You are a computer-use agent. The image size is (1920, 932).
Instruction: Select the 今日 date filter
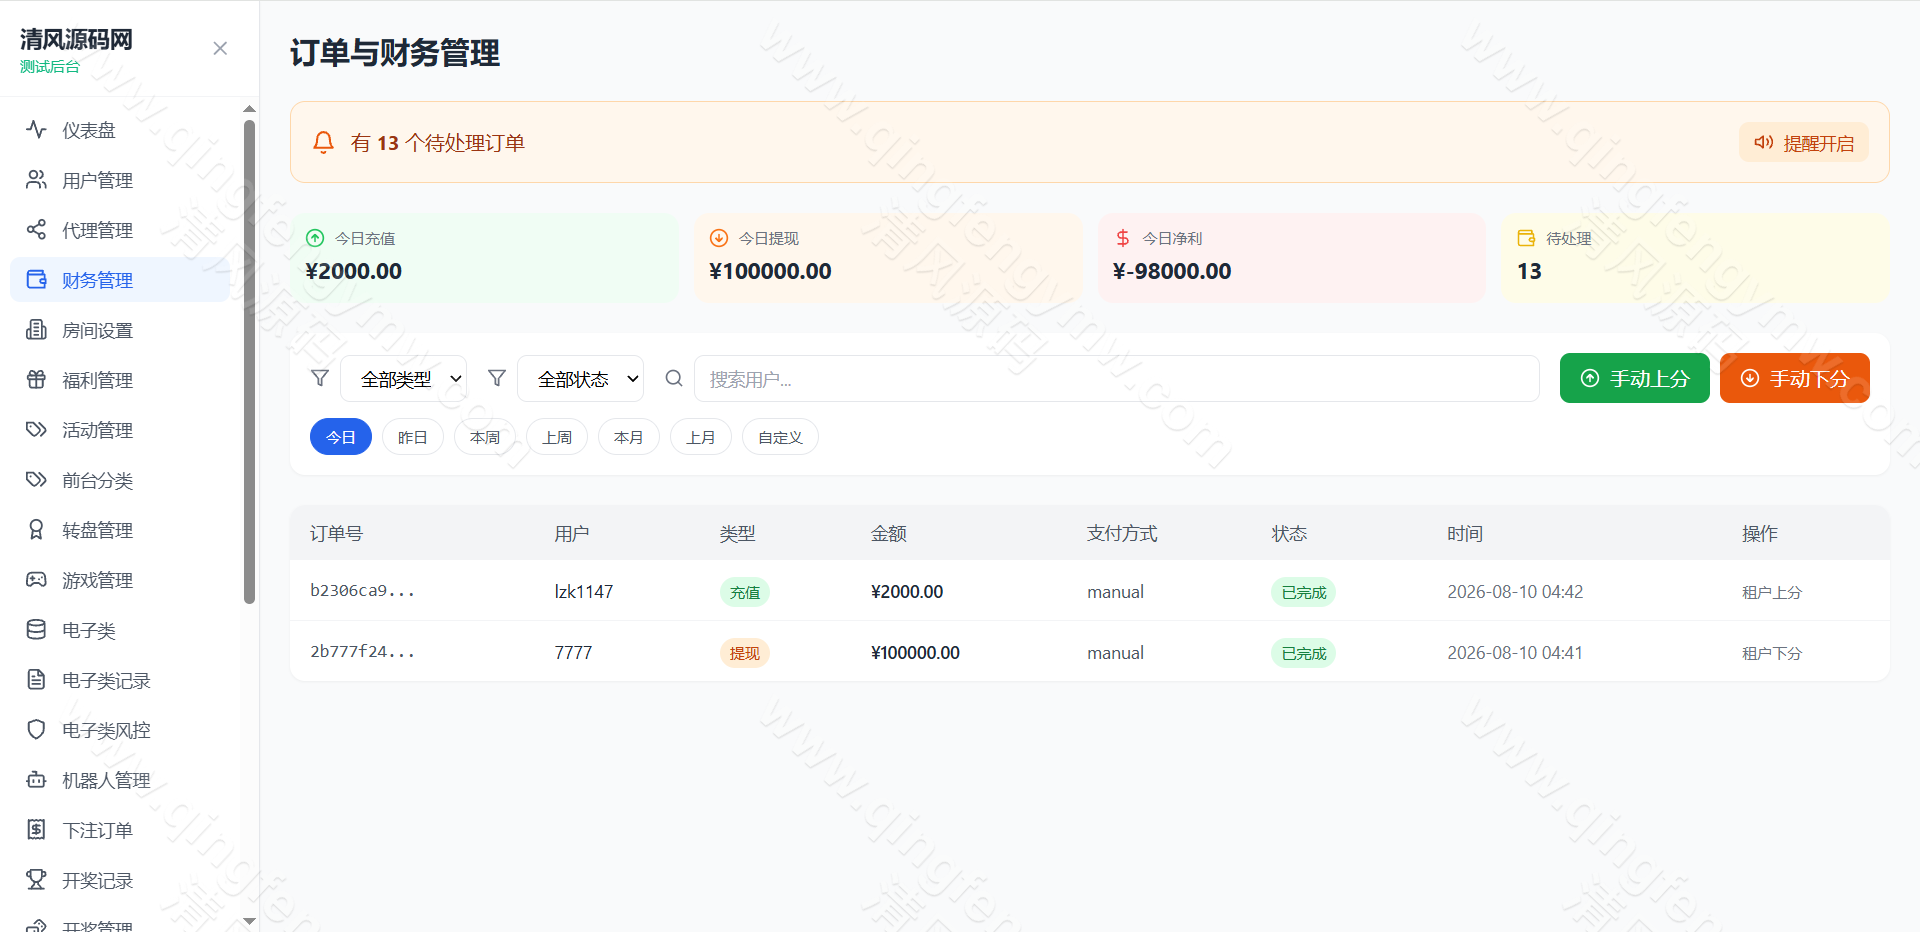click(341, 437)
